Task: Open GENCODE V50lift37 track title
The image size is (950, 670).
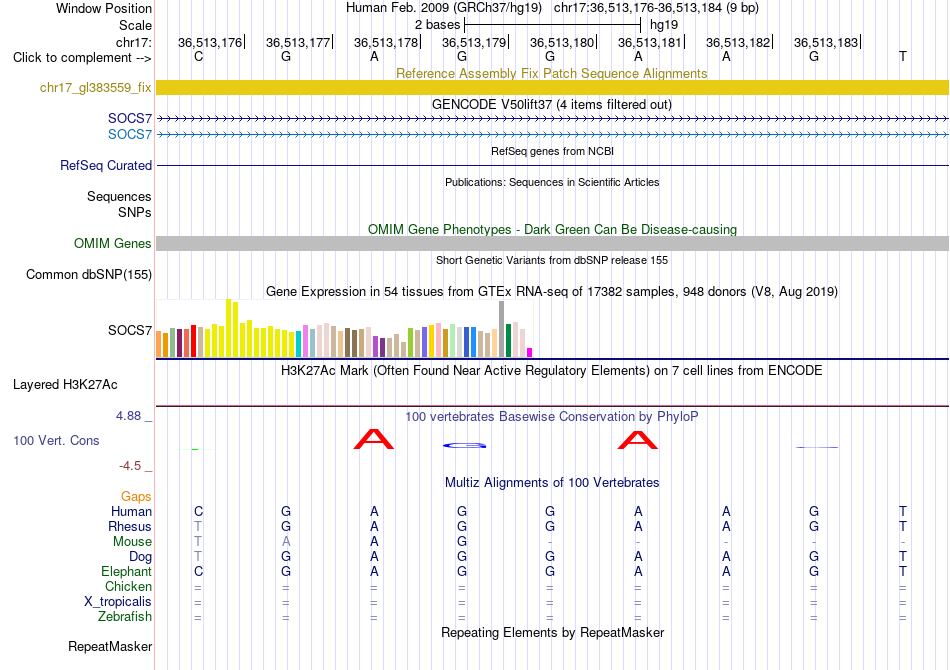Action: [551, 104]
